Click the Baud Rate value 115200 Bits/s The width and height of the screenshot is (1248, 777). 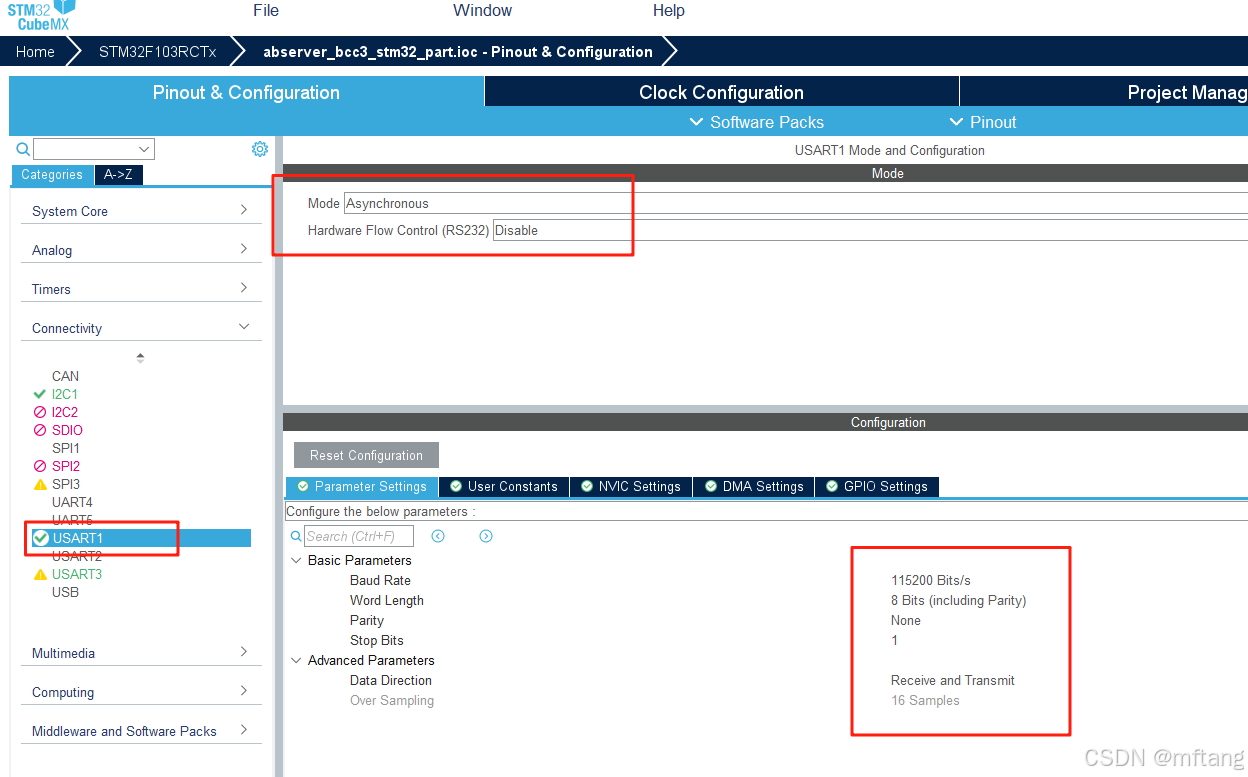tap(930, 580)
